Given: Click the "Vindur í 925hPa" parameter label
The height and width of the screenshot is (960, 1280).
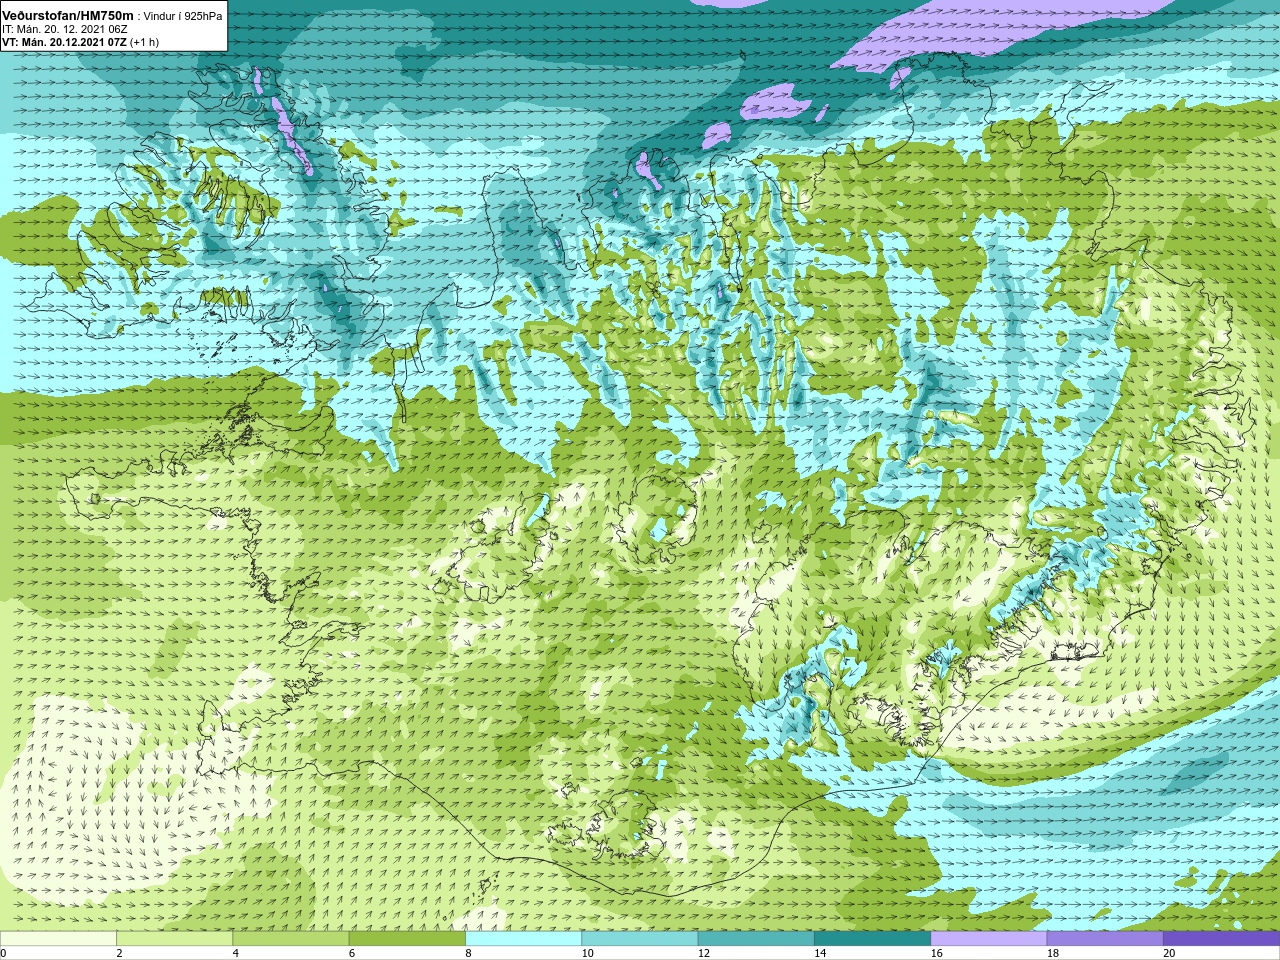Looking at the screenshot, I should coord(184,16).
